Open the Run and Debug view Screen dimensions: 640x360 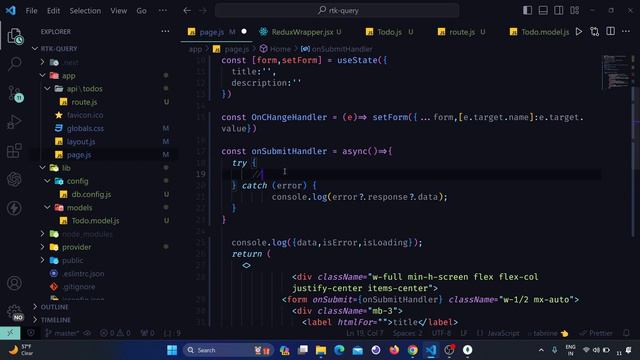(15, 122)
